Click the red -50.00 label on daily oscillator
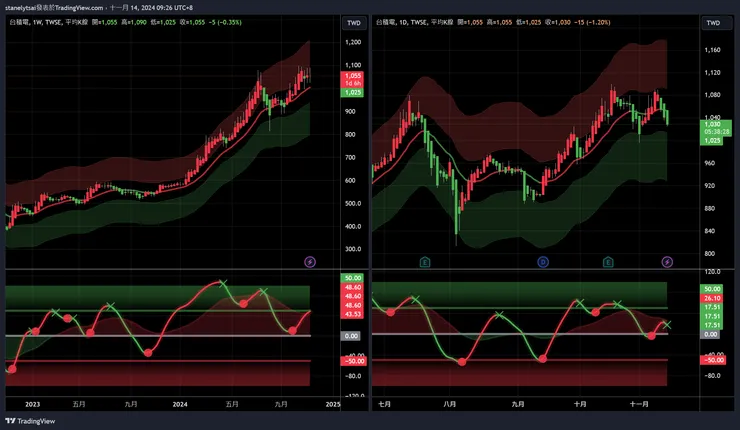Image resolution: width=740 pixels, height=430 pixels. [x=713, y=360]
